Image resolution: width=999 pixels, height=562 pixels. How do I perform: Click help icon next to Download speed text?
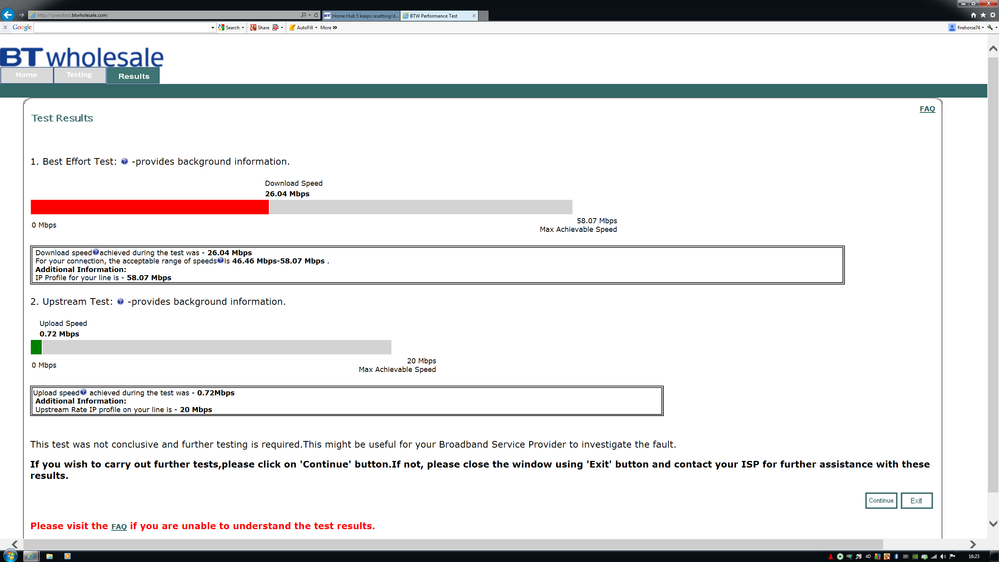pyautogui.click(x=96, y=252)
